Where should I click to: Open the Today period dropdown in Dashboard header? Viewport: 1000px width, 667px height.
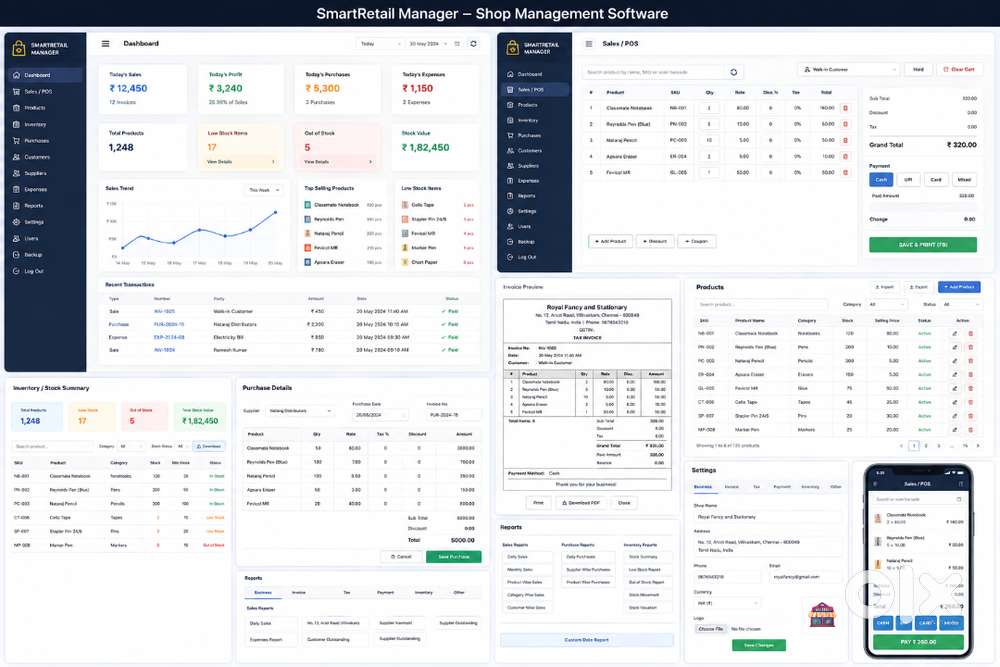(x=380, y=44)
